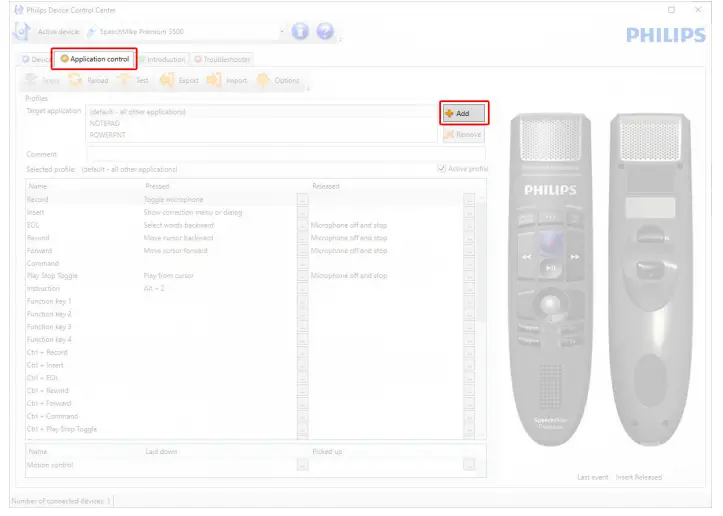Click the Move cursor backward action
This screenshot has height=516, width=723.
click(x=178, y=238)
